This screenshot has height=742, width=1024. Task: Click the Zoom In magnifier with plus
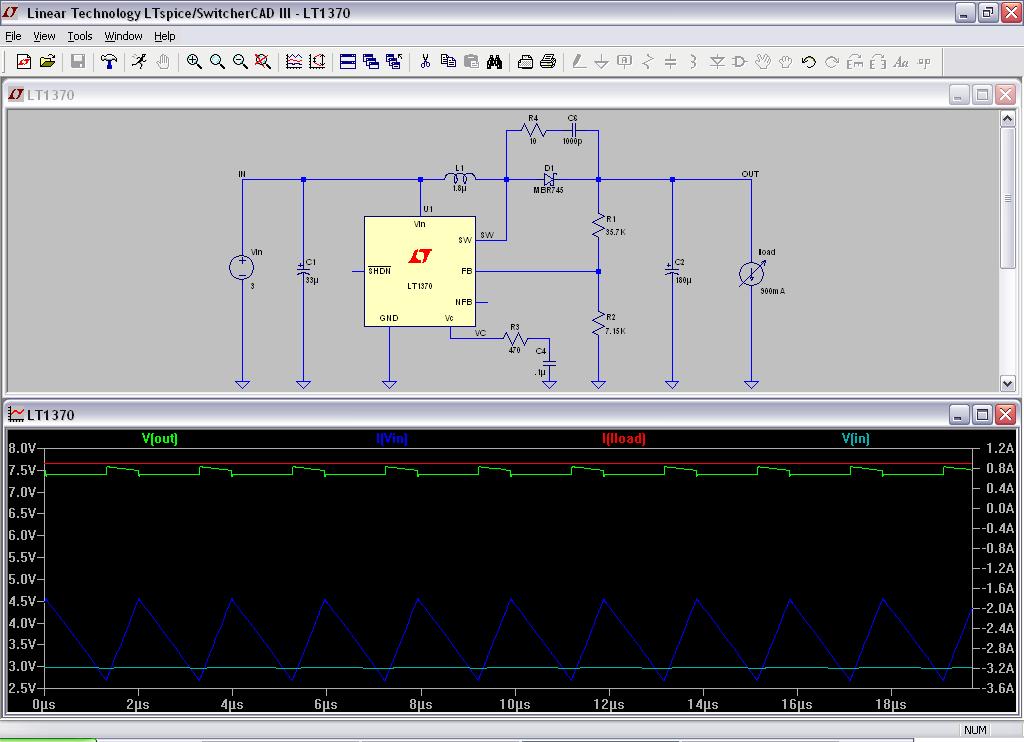click(194, 61)
